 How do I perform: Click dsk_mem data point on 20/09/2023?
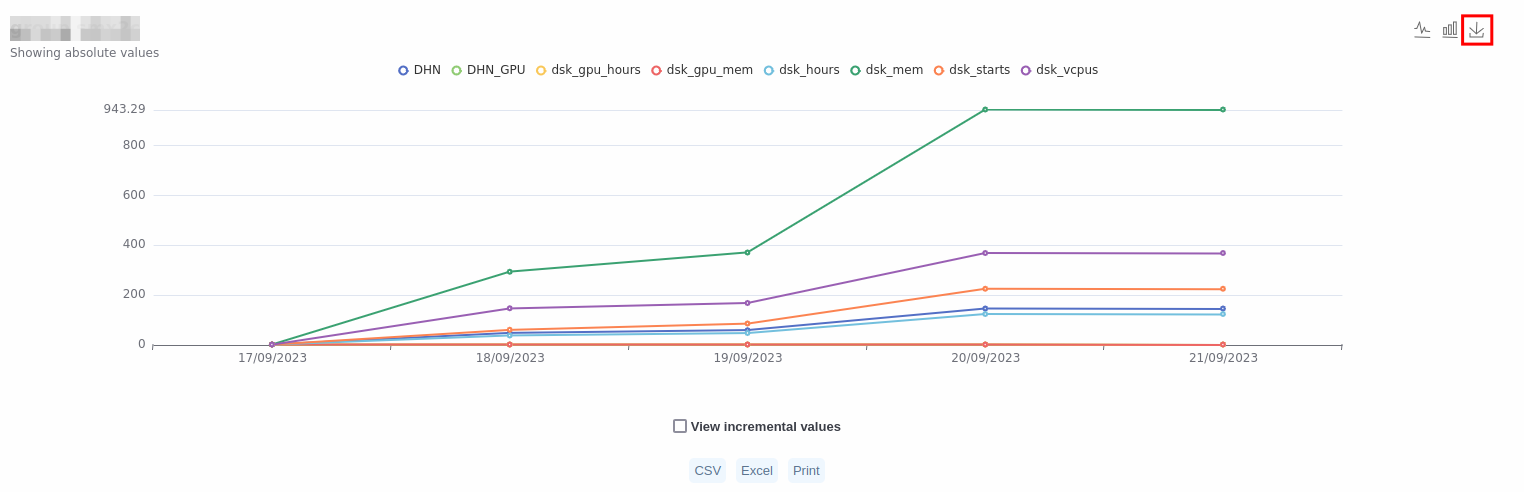click(985, 110)
